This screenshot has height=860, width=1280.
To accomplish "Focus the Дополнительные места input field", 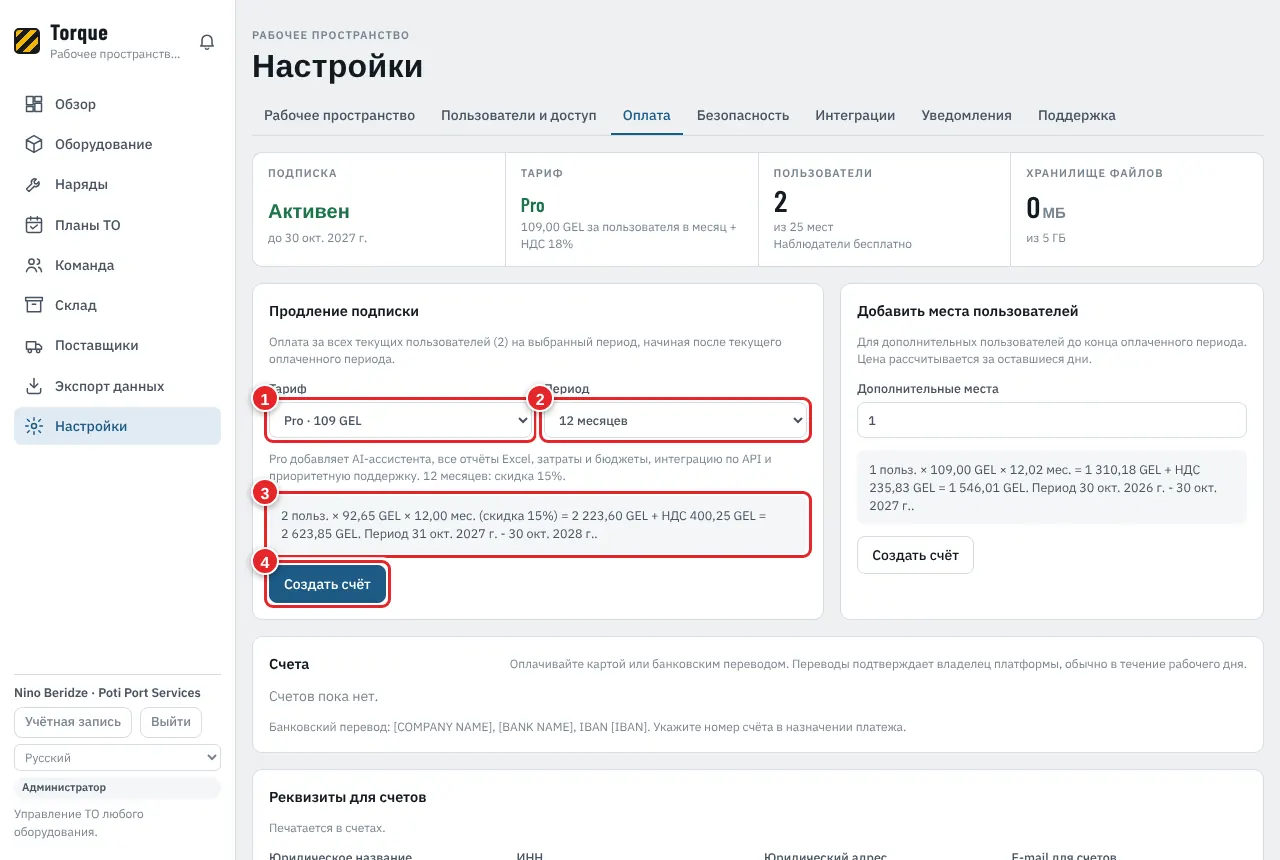I will [x=1052, y=421].
